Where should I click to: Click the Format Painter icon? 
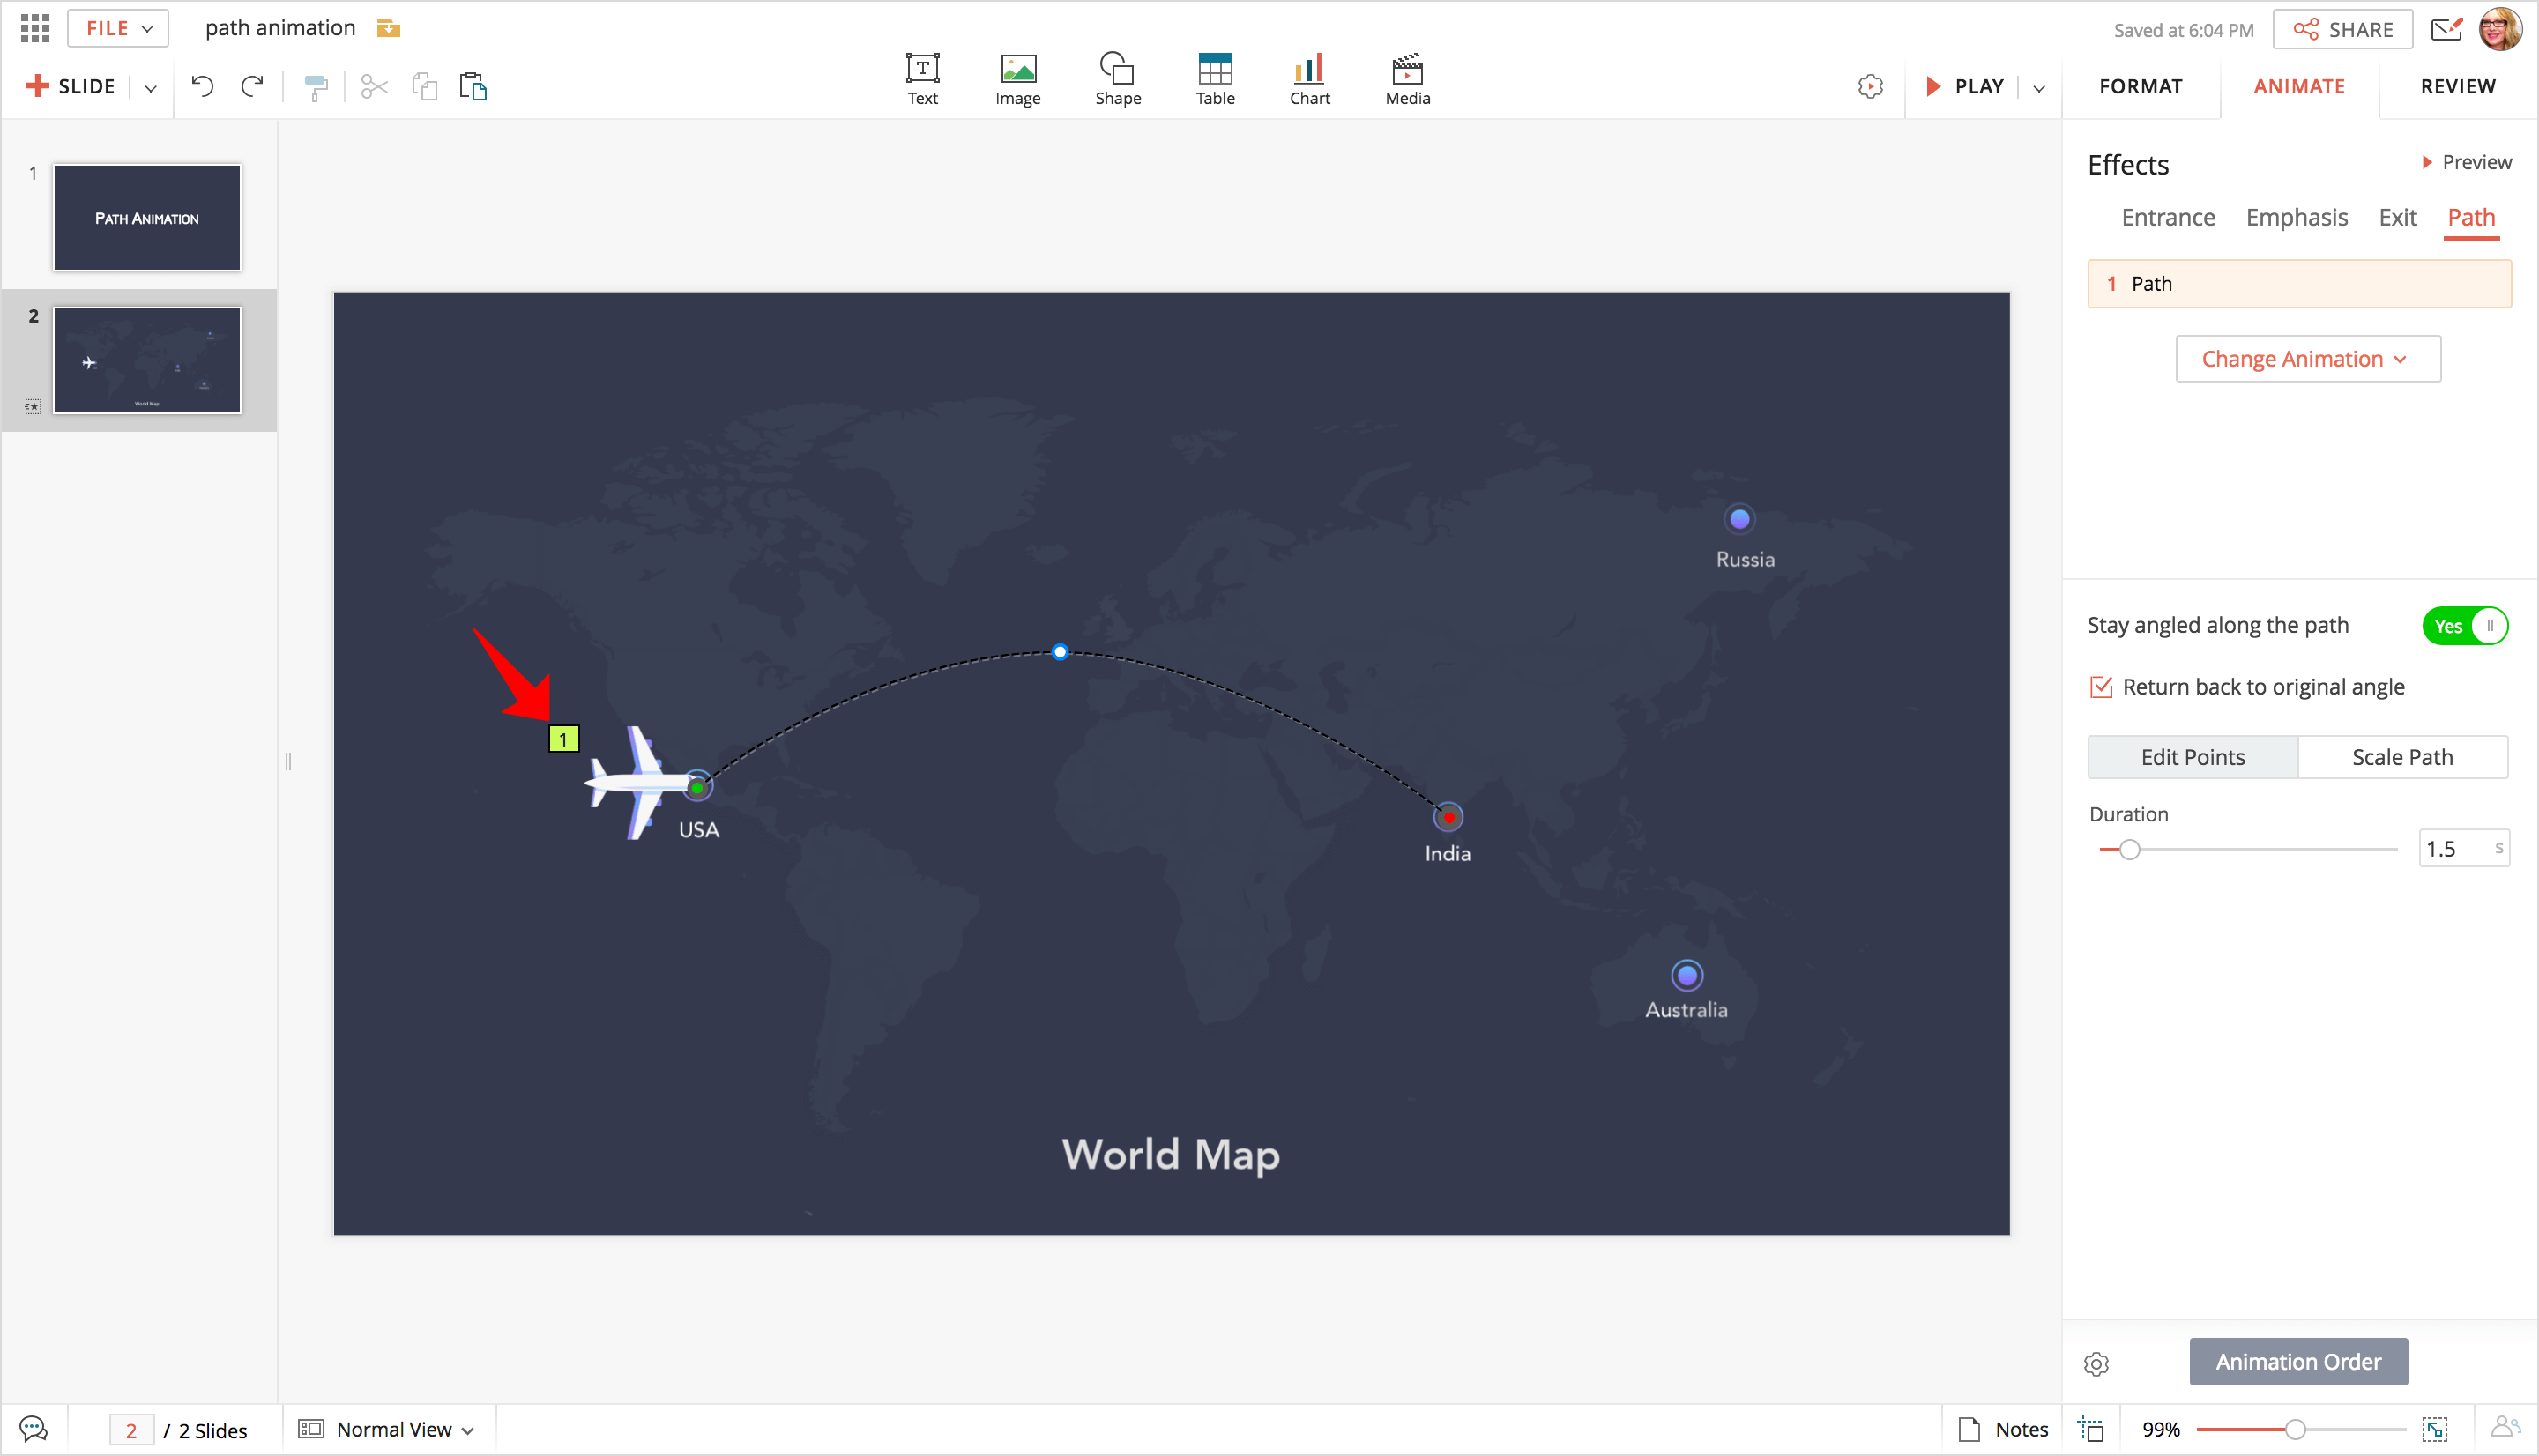[316, 88]
